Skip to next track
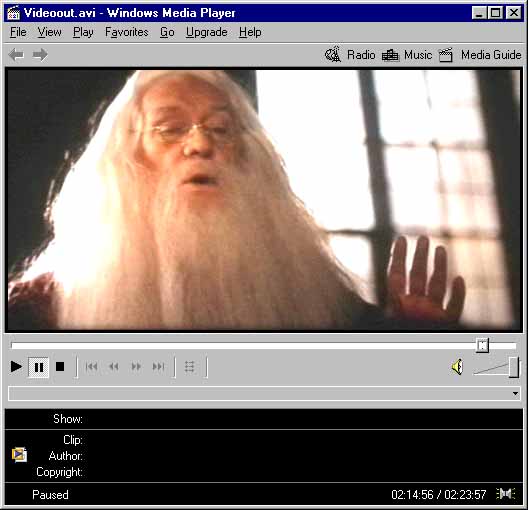The image size is (528, 510). tap(158, 366)
